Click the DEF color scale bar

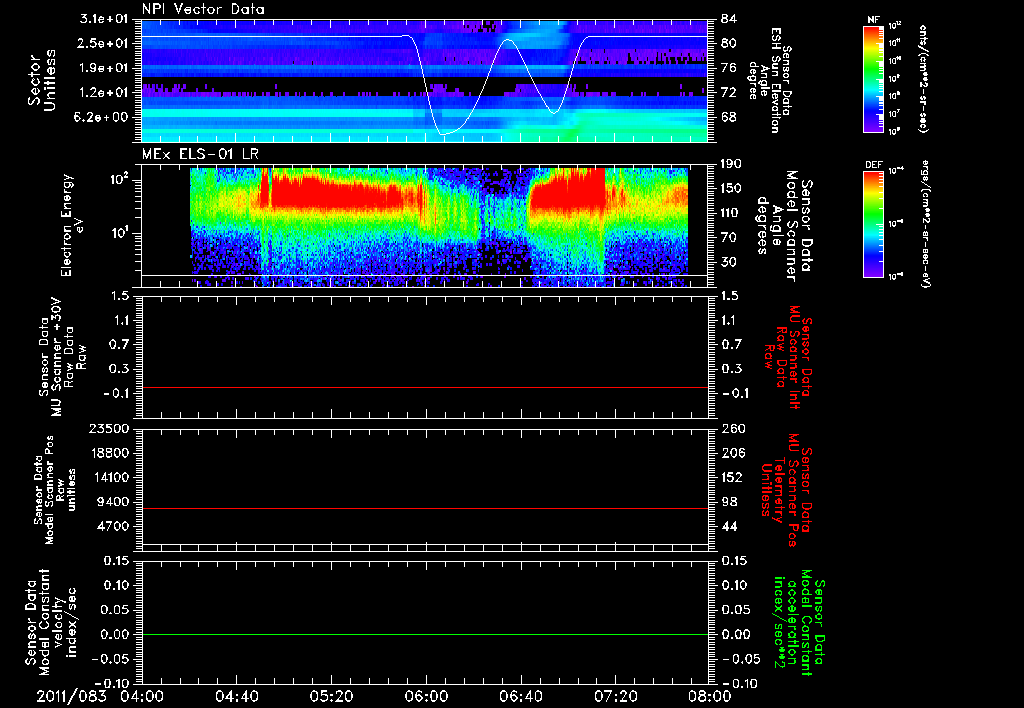coord(874,224)
